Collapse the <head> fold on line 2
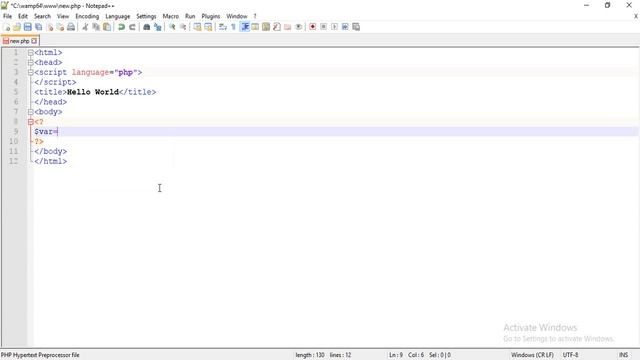Viewport: 640px width, 360px height. click(x=31, y=62)
